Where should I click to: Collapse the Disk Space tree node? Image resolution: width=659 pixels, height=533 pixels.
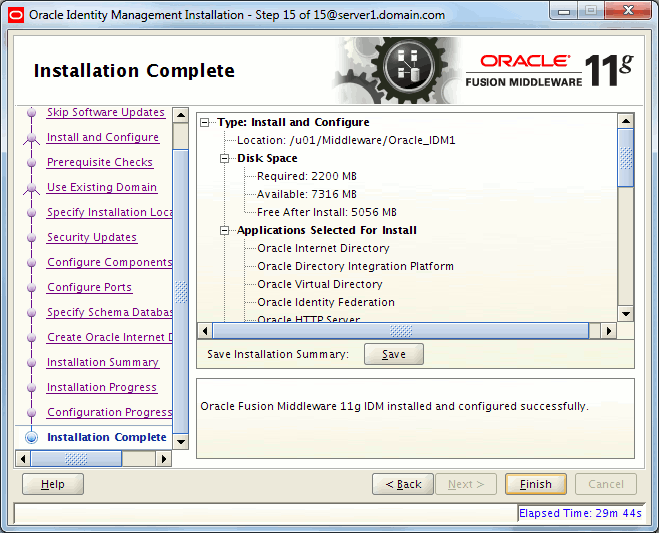(225, 158)
